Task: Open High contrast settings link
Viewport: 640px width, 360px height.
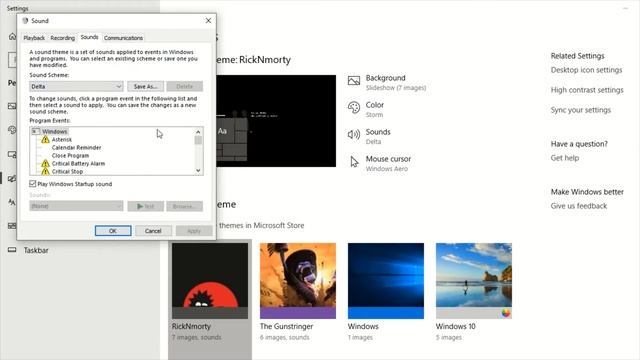Action: (587, 90)
